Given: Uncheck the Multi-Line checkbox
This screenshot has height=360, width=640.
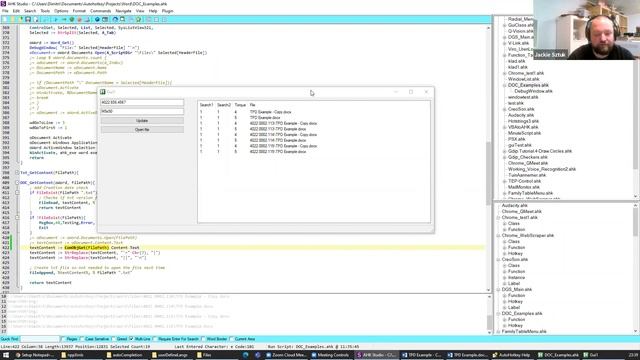Looking at the screenshot, I should point(131,339).
